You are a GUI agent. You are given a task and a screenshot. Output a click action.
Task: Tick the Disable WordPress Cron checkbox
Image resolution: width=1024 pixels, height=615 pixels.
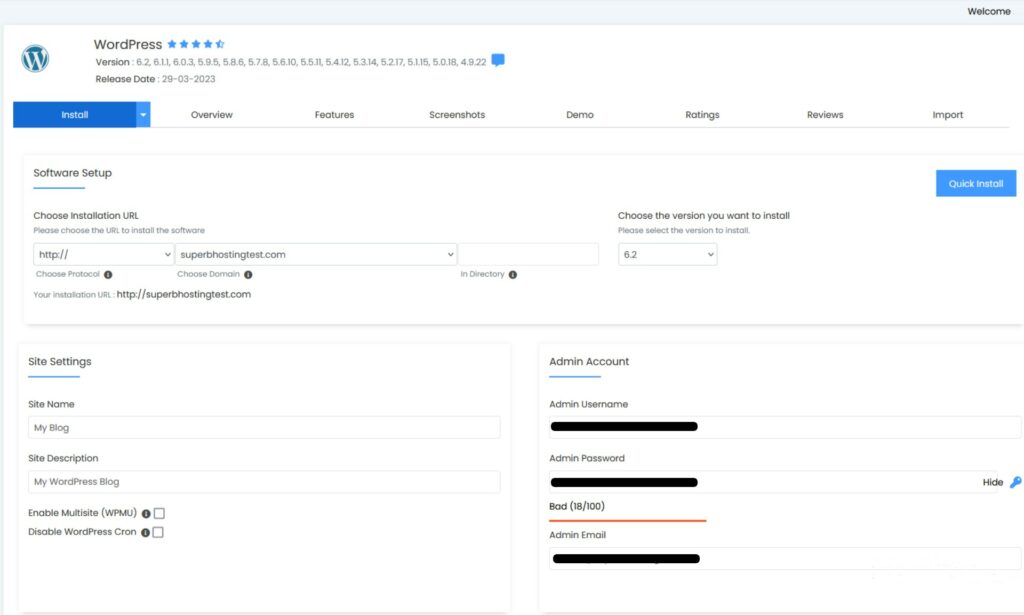(158, 533)
